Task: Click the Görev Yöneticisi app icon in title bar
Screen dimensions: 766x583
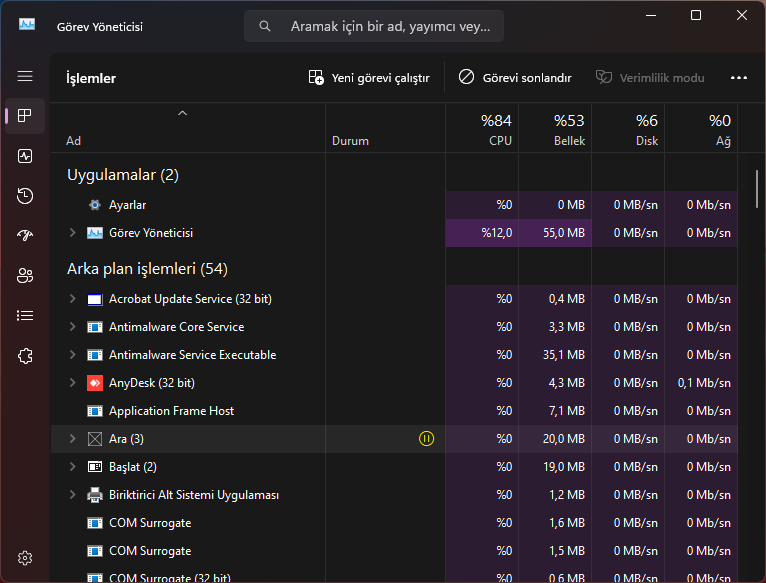Action: (x=27, y=24)
